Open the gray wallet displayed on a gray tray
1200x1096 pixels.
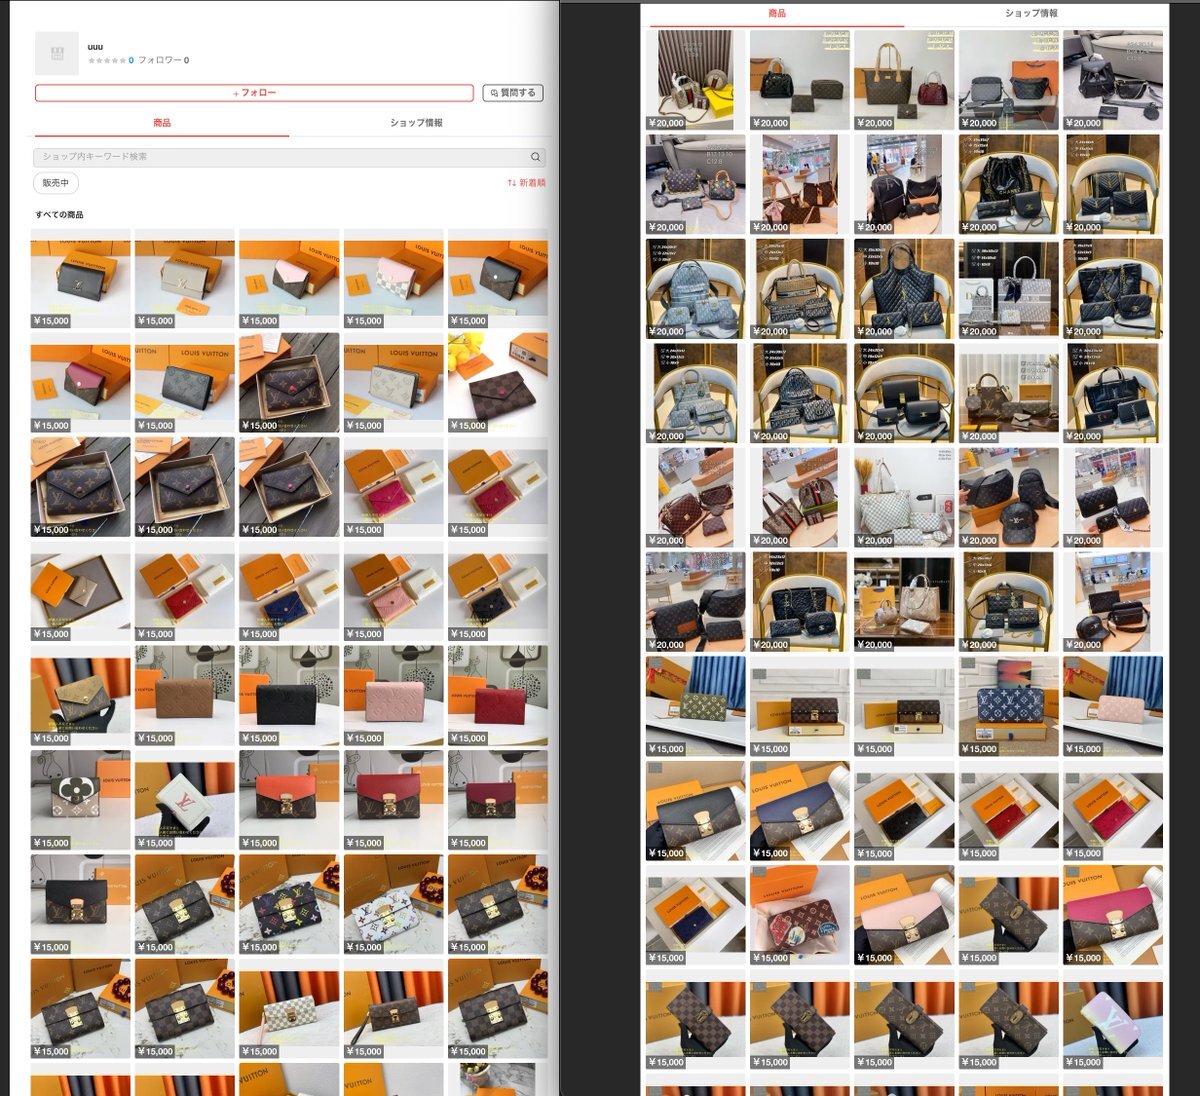(x=81, y=591)
